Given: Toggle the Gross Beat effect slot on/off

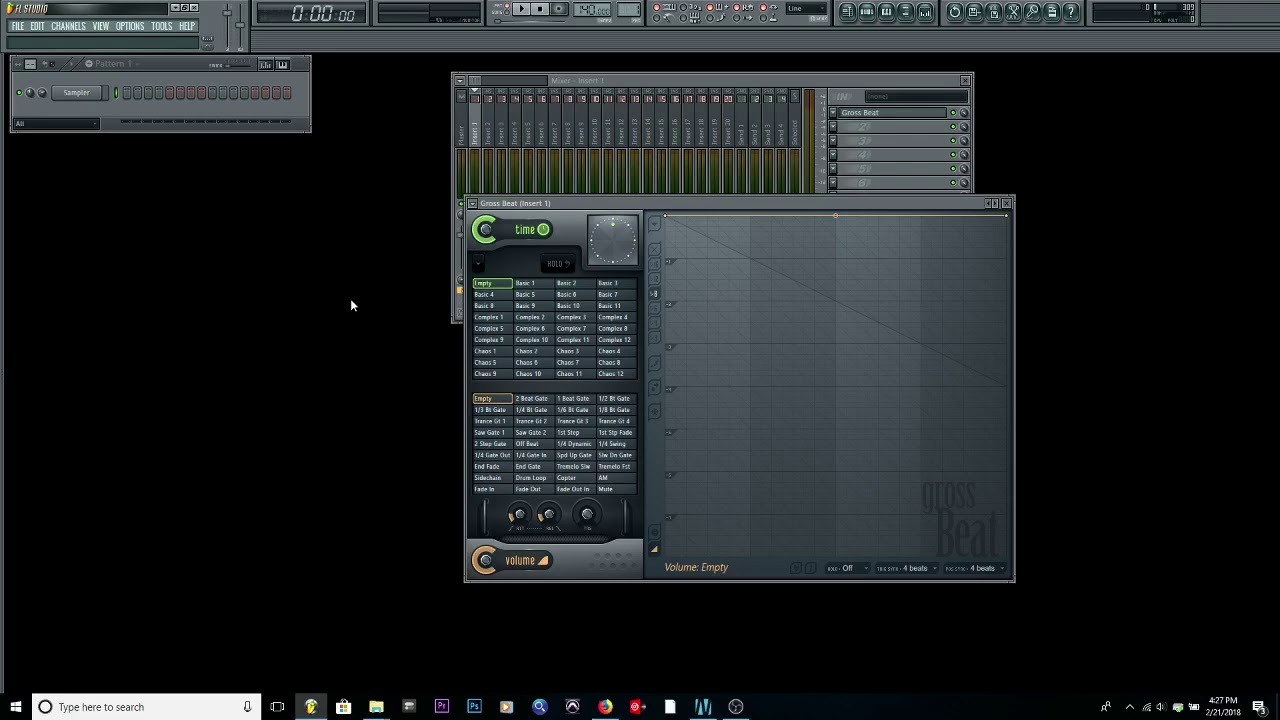Looking at the screenshot, I should [x=952, y=113].
